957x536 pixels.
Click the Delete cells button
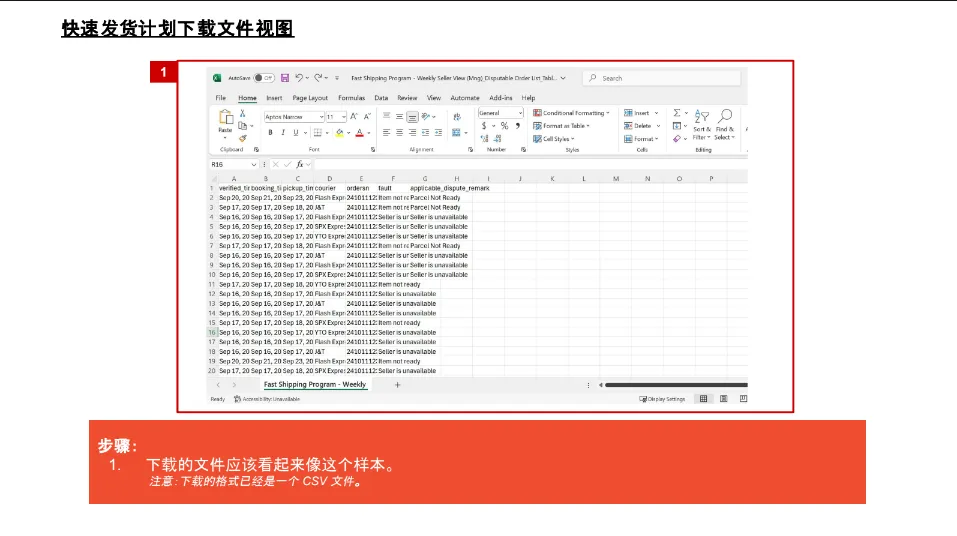pos(642,126)
